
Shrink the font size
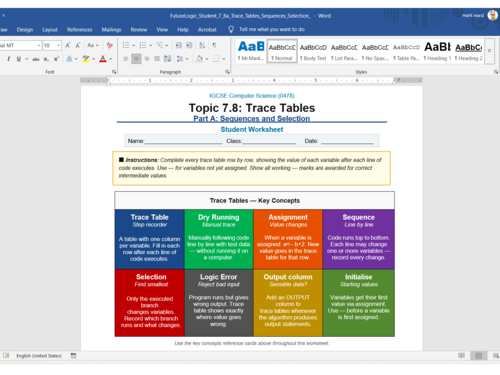point(78,45)
